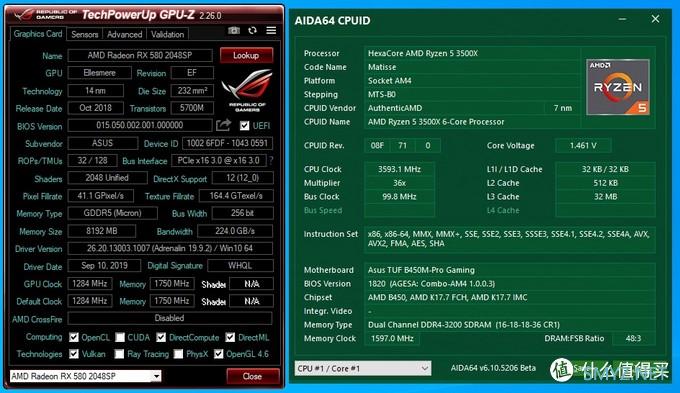This screenshot has width=680, height=393.
Task: Click the GPU Clock 1284 MHz value
Action: point(90,284)
